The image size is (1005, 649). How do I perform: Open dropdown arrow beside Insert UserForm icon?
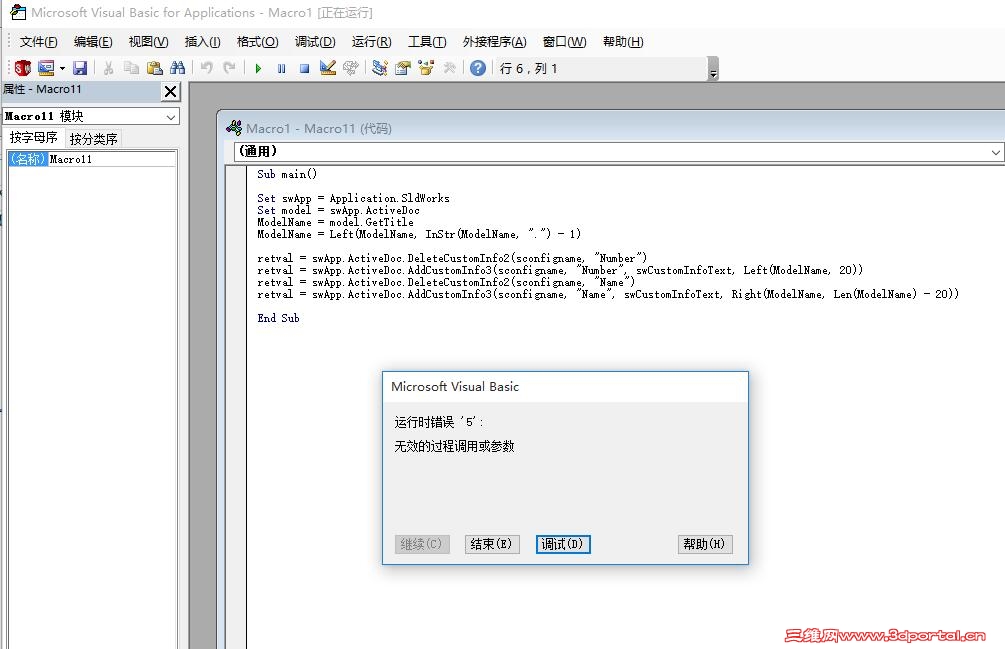(x=62, y=68)
